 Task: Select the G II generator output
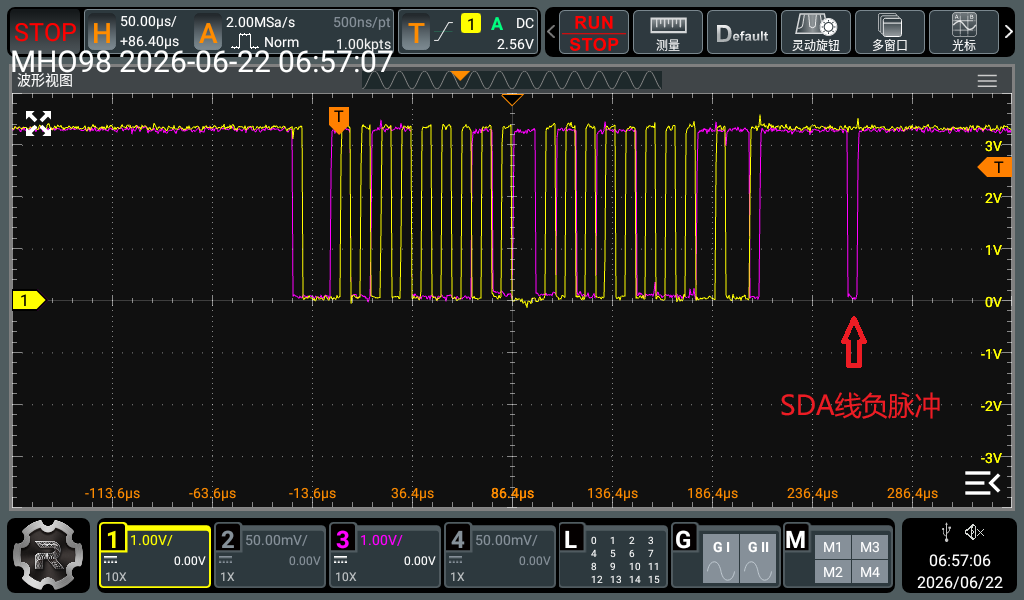pos(758,558)
